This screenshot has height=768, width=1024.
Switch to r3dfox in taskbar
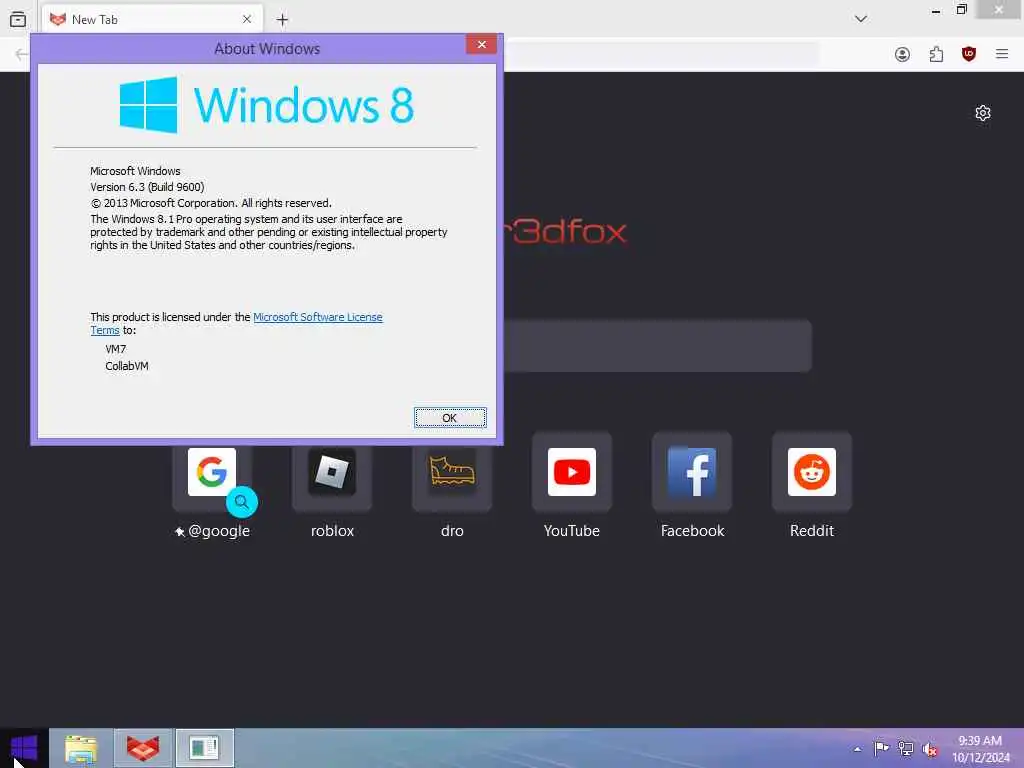143,748
